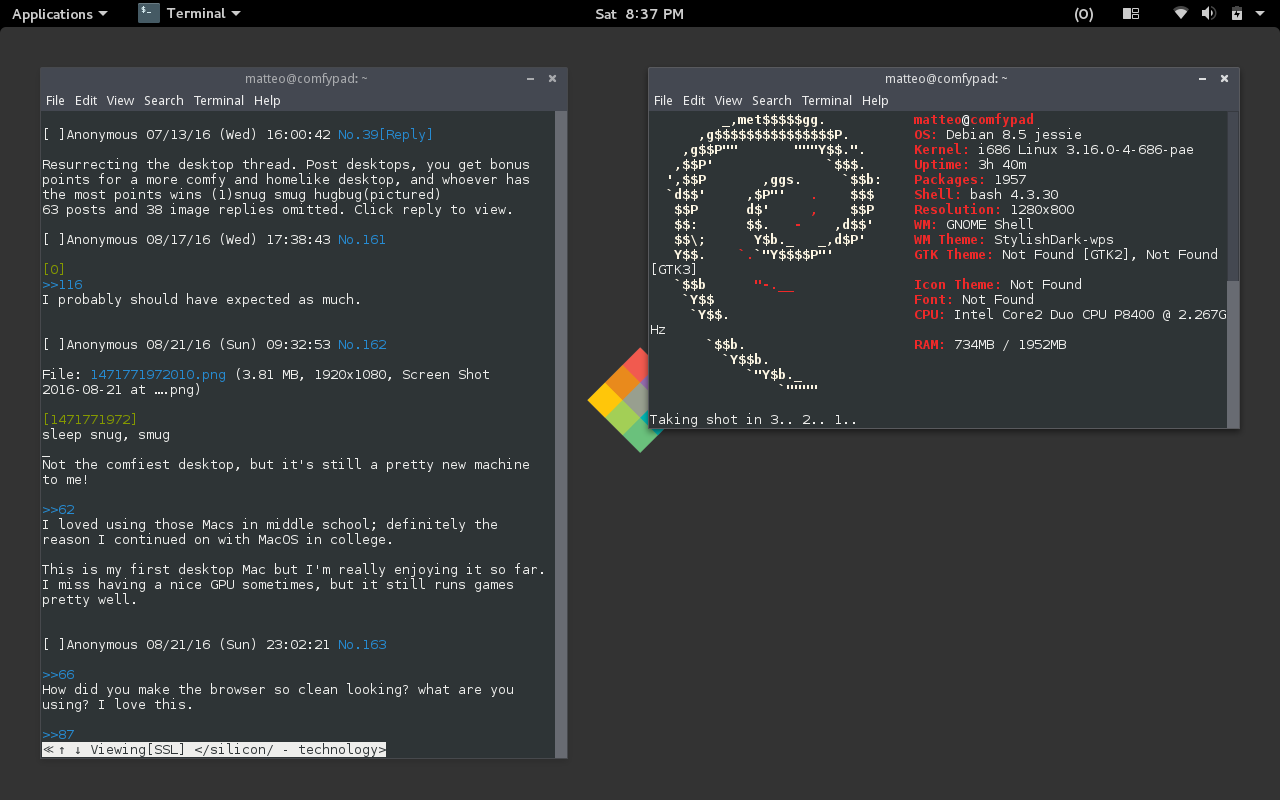Close the terminal showing the imageboard thread
Image resolution: width=1280 pixels, height=800 pixels.
pos(552,78)
